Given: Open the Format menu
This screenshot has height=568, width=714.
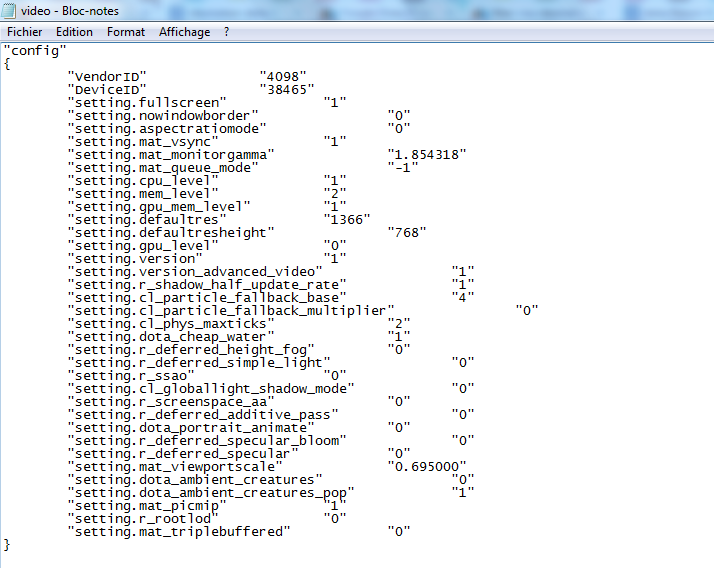Looking at the screenshot, I should tap(126, 32).
